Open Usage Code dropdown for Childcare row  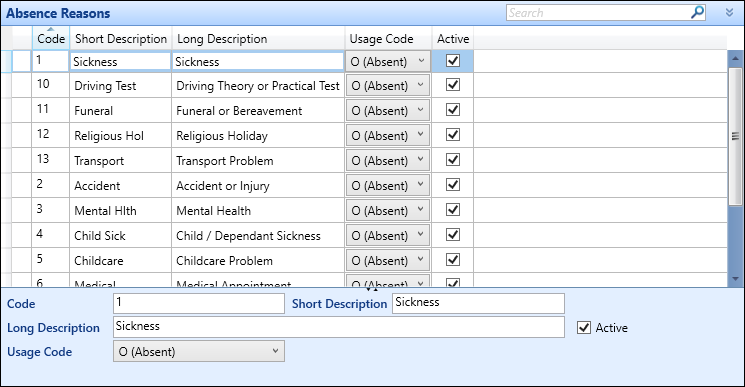coord(388,260)
